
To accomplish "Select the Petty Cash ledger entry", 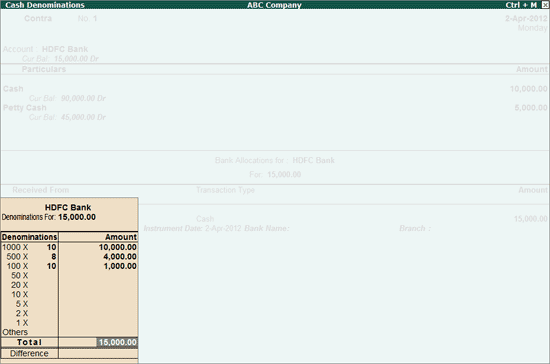I will tap(25, 108).
